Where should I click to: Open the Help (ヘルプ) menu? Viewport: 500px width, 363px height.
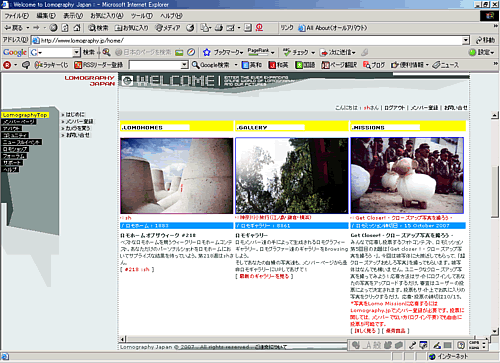tap(171, 16)
